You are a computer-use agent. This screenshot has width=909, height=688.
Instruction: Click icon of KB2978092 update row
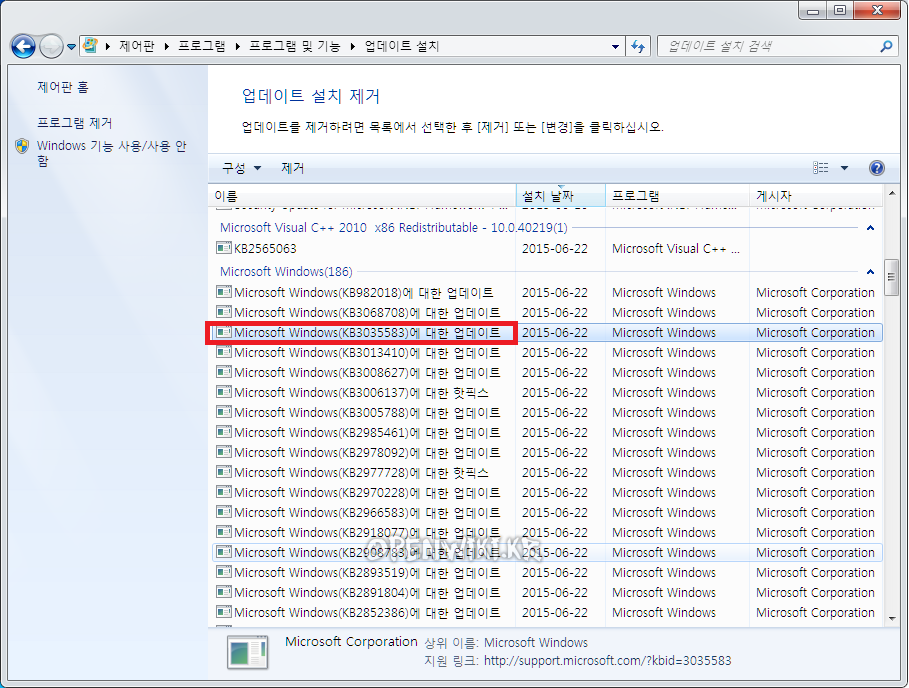[224, 452]
